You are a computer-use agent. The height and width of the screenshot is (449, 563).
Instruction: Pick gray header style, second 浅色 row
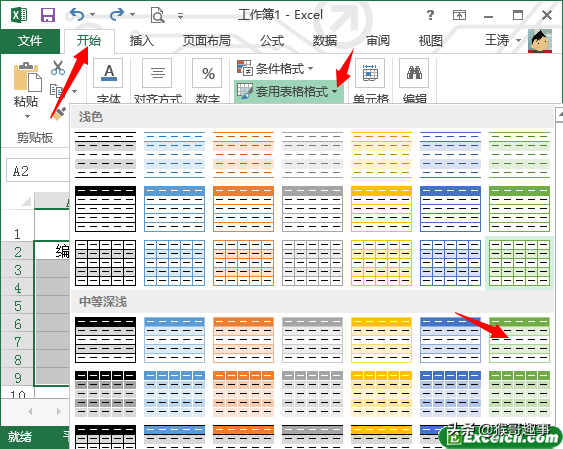[312, 209]
